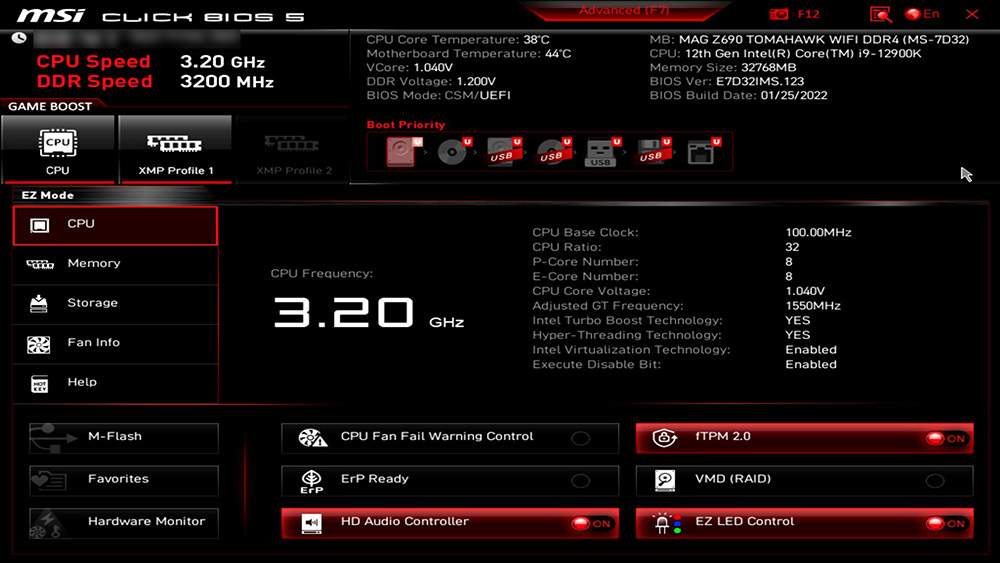The width and height of the screenshot is (1000, 563).
Task: Click the Favorites heart folder icon
Action: click(49, 480)
